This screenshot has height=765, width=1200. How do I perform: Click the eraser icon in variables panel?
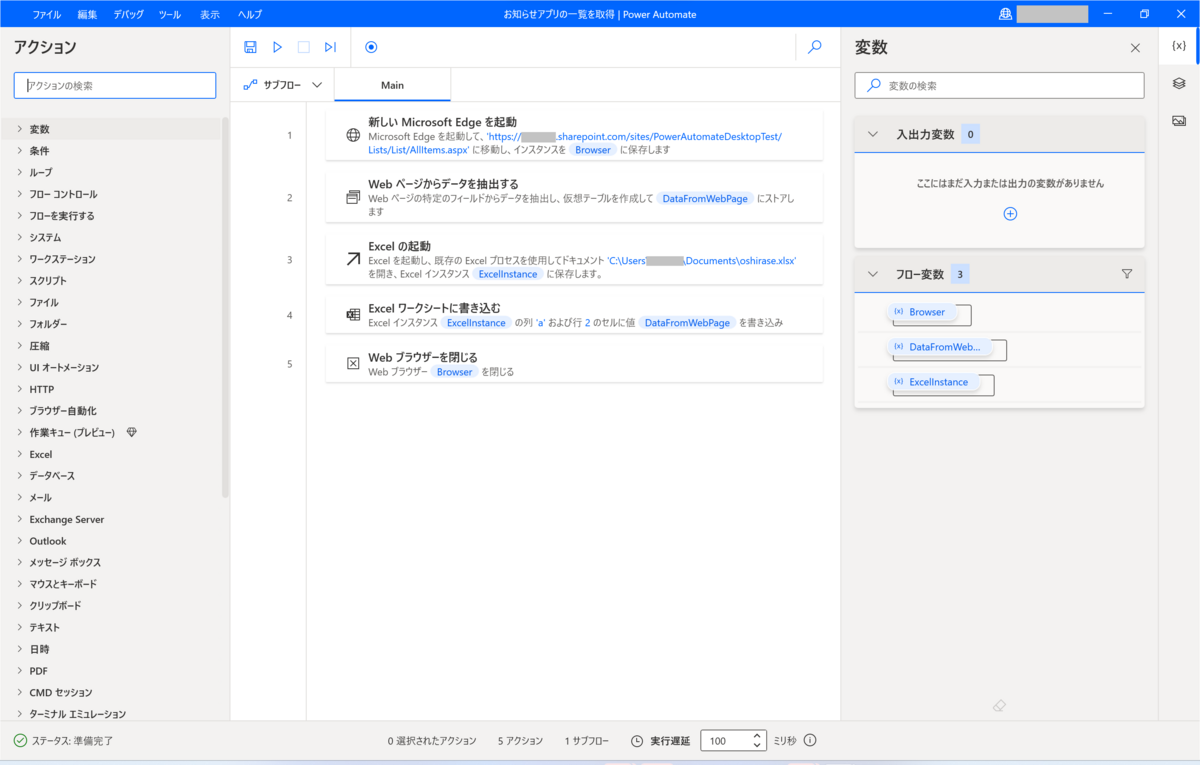999,706
